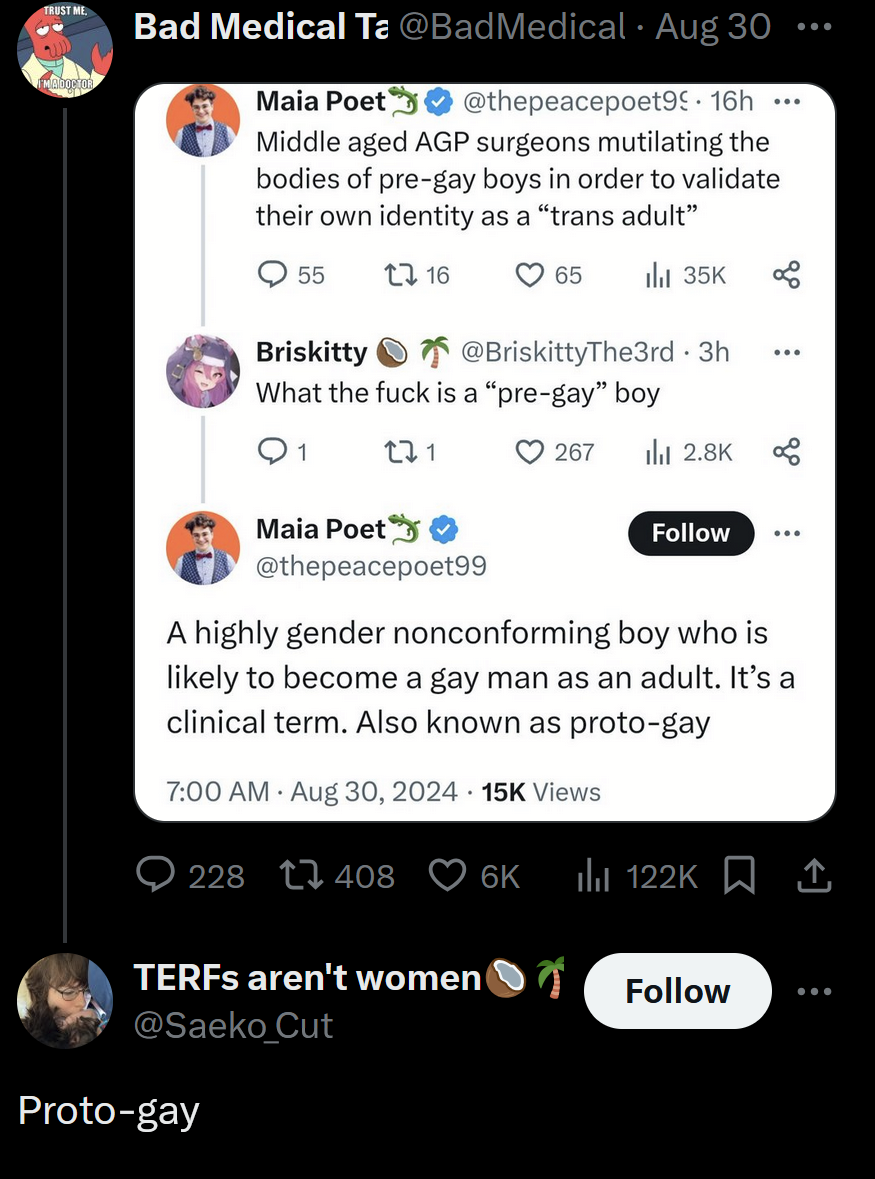Open the @Saeko_Cut profile handle
Image resolution: width=875 pixels, height=1179 pixels.
[233, 1025]
